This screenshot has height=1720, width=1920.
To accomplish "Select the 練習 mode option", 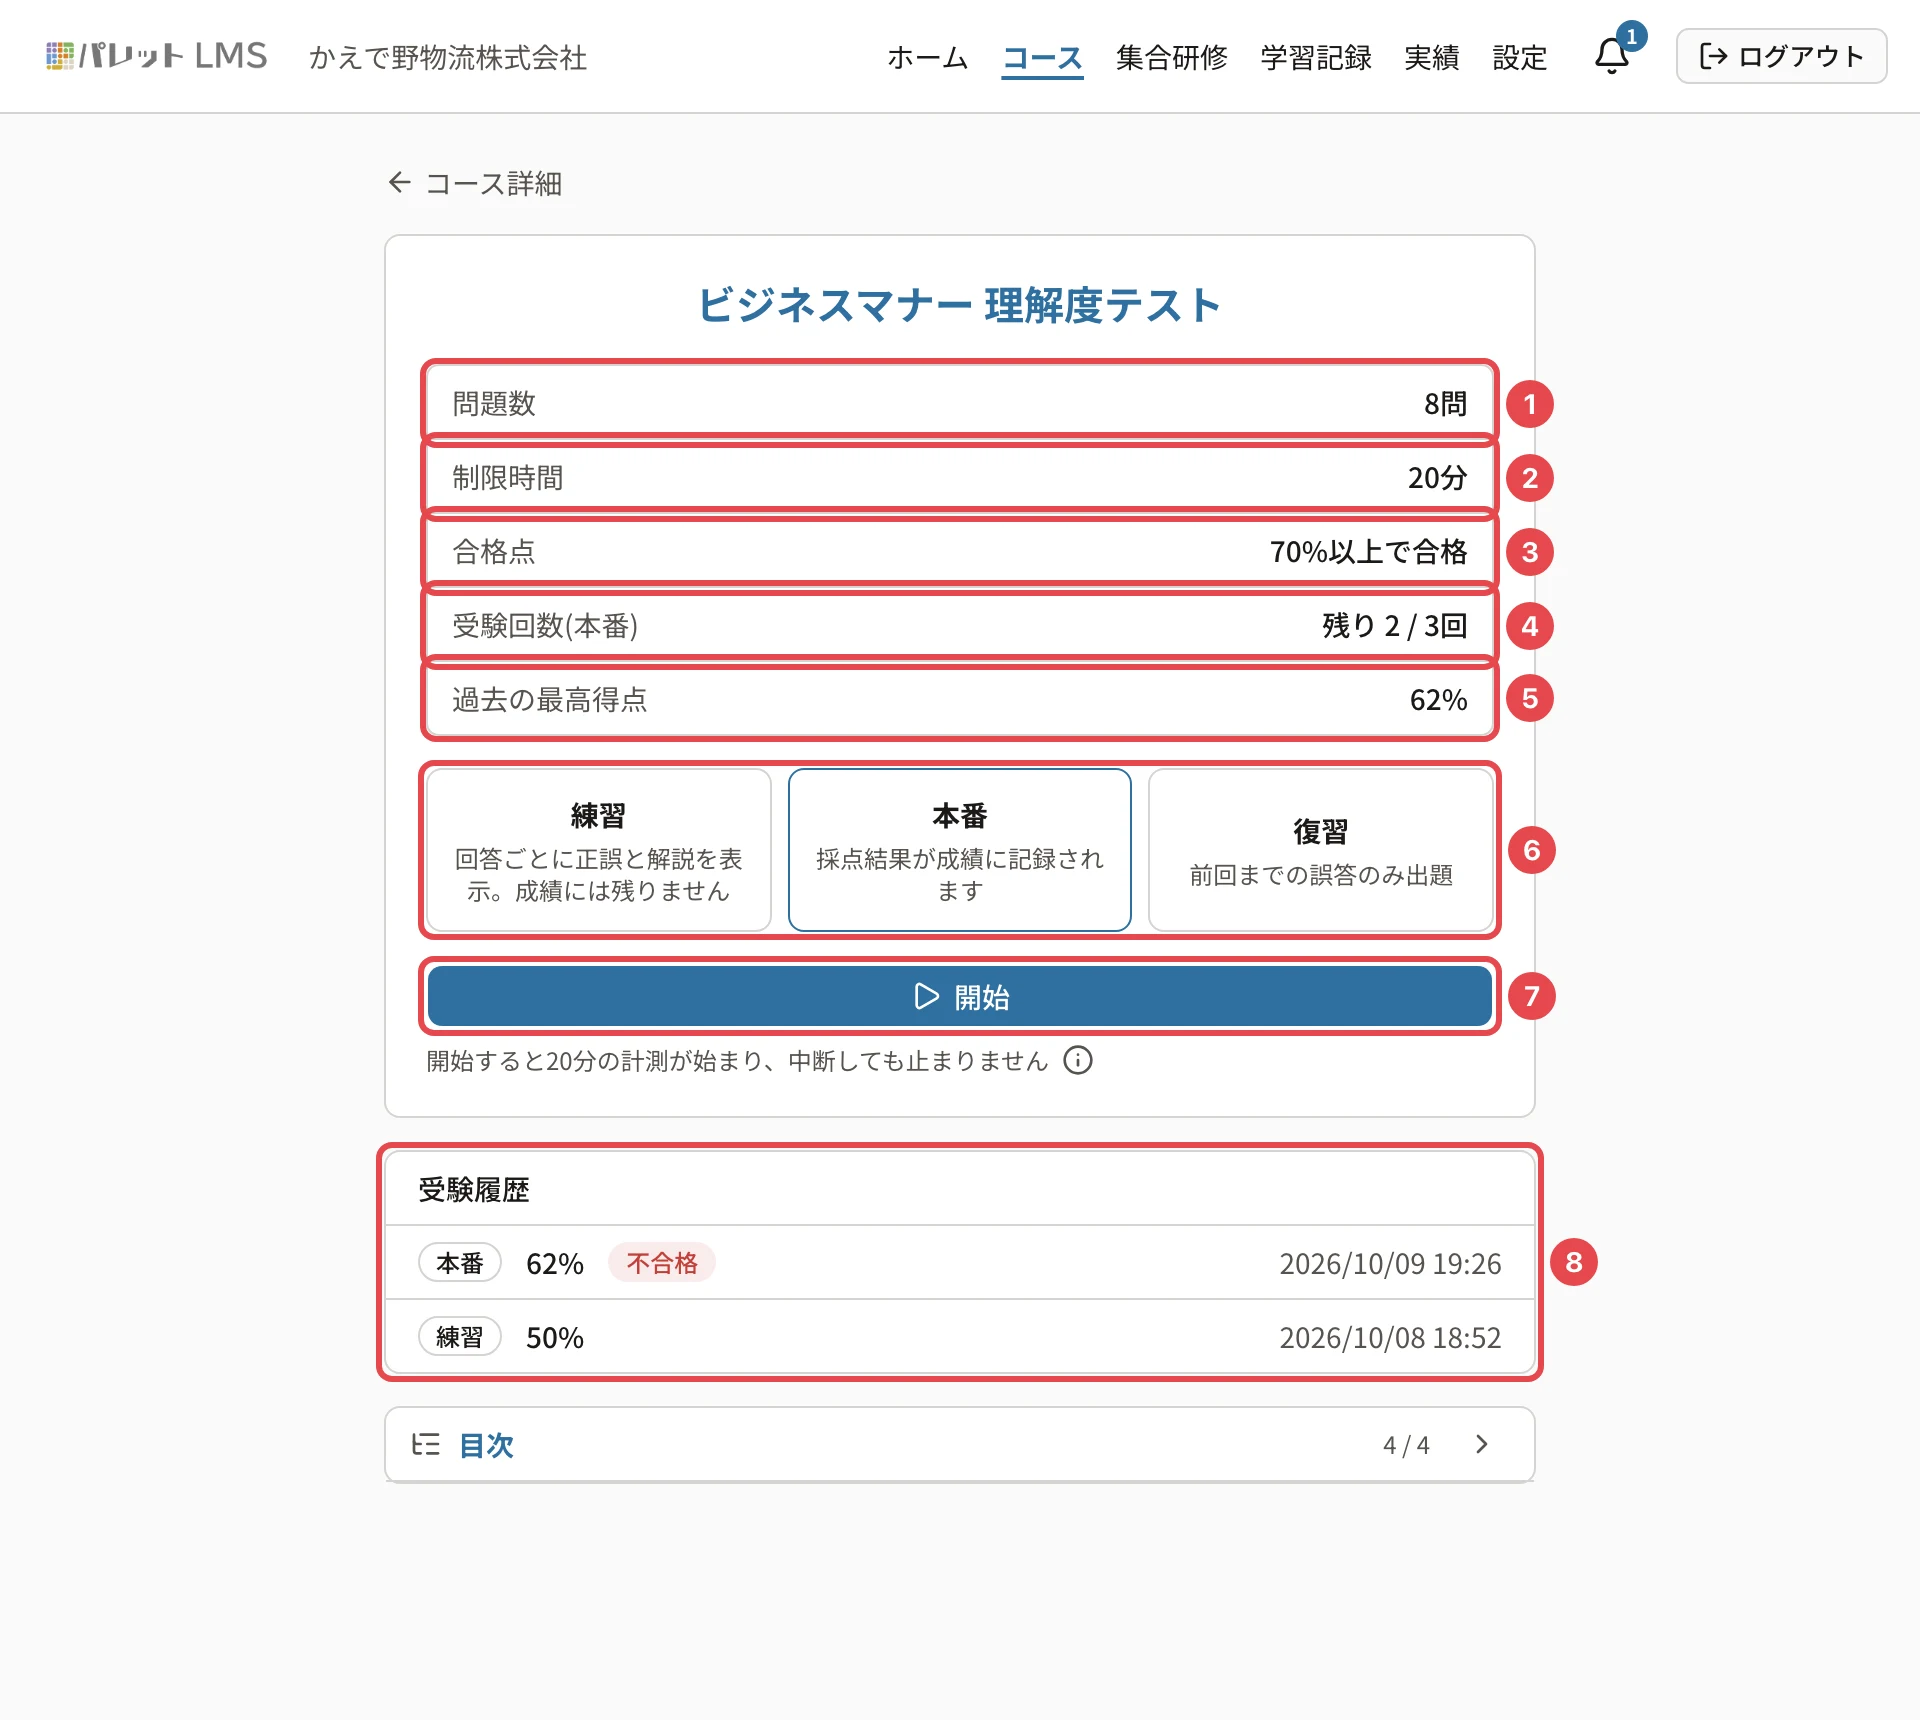I will [598, 850].
